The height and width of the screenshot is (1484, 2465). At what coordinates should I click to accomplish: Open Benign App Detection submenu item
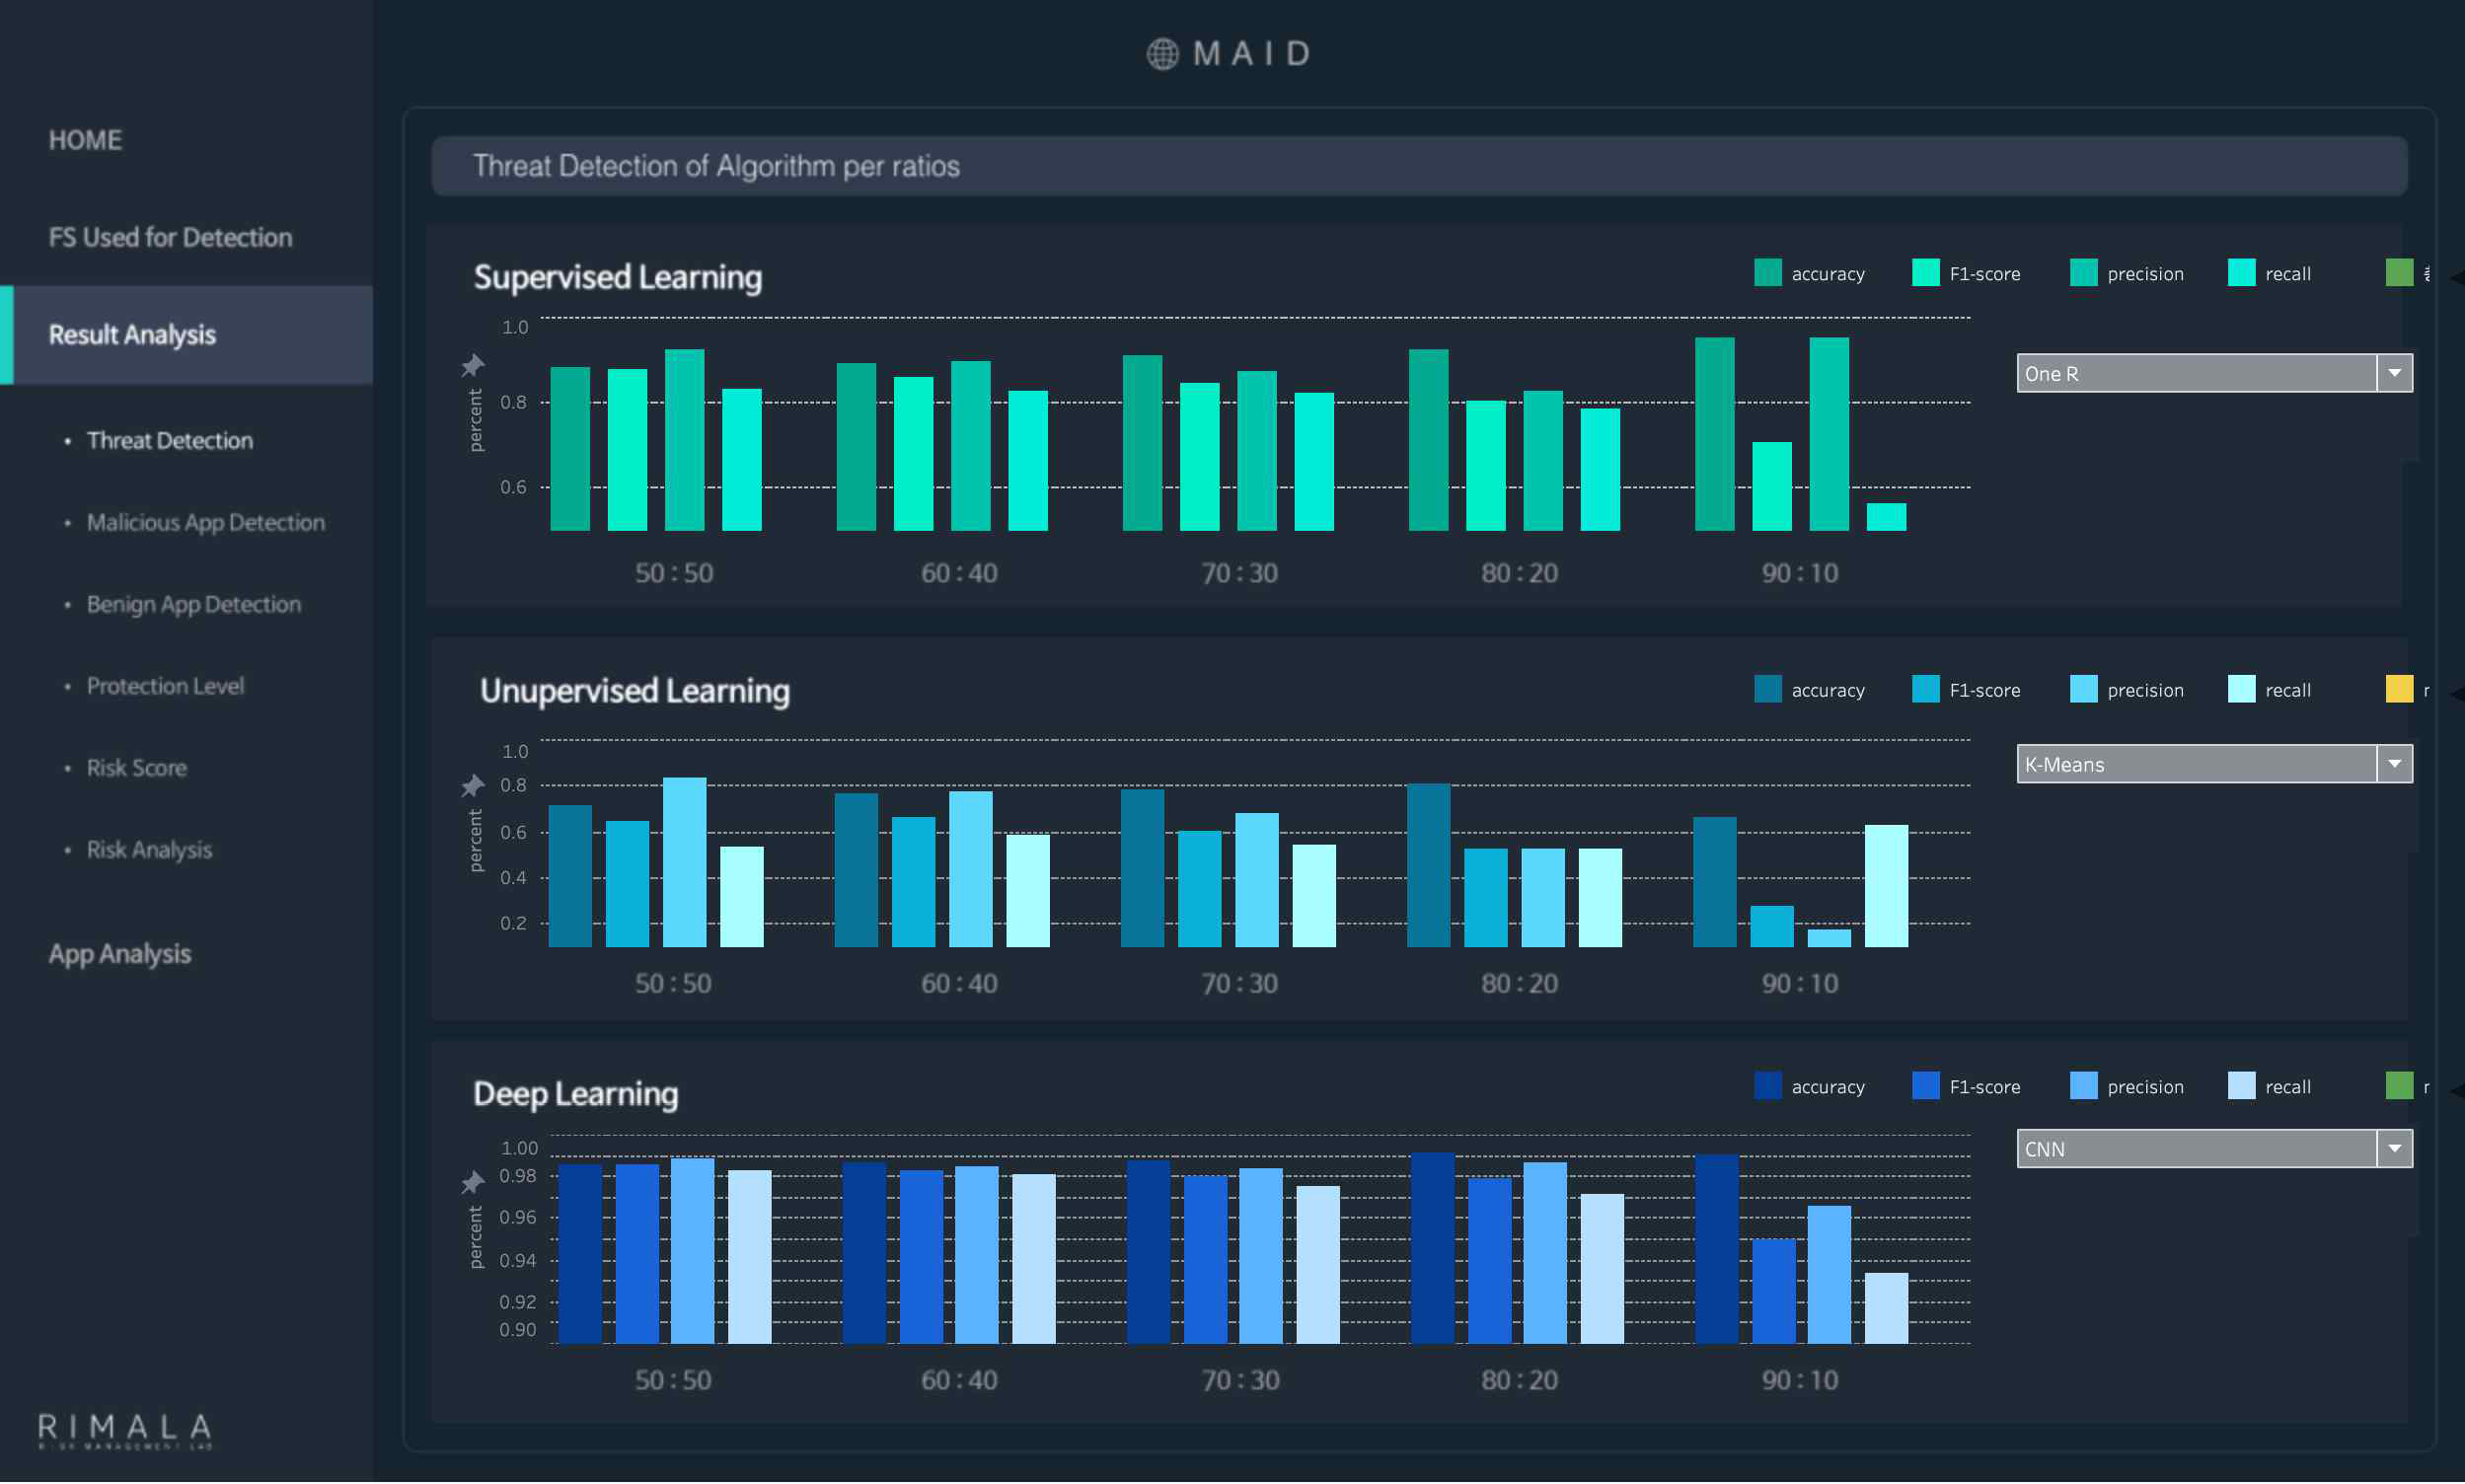click(194, 605)
